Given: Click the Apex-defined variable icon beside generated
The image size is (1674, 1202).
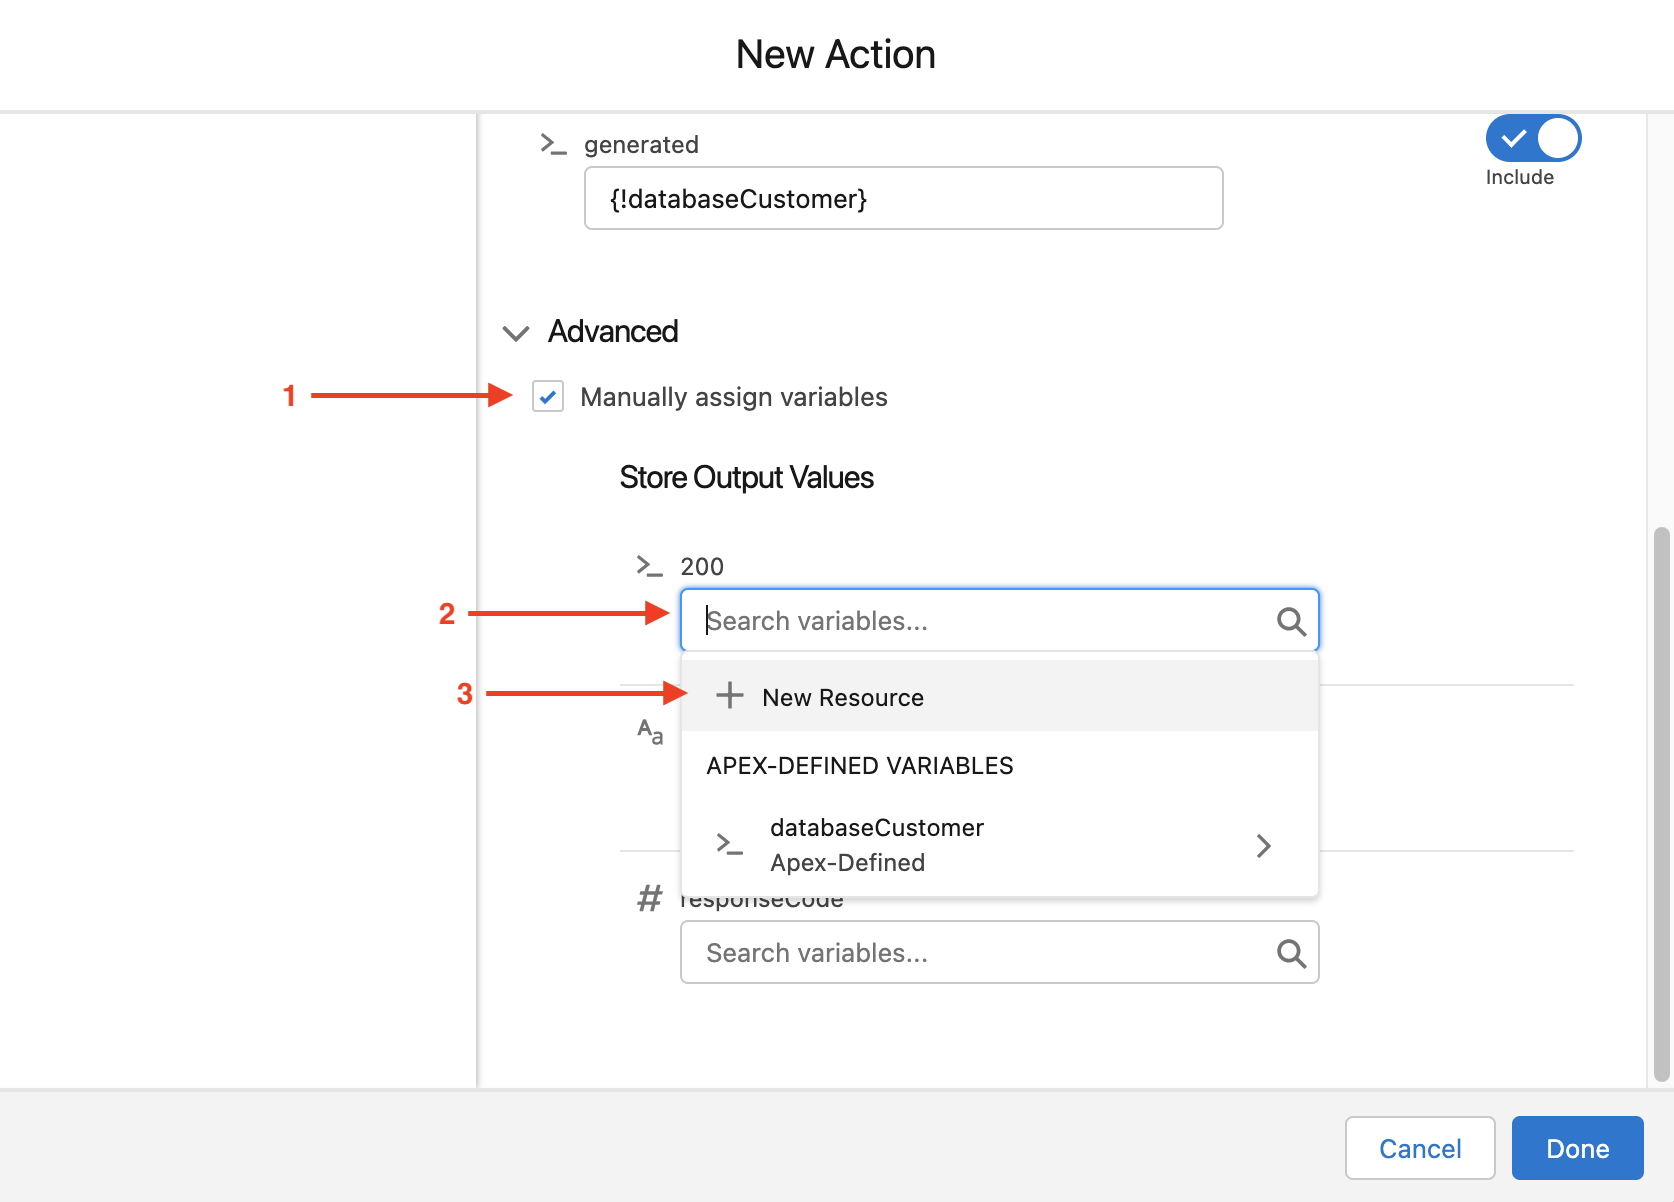Looking at the screenshot, I should pyautogui.click(x=554, y=144).
